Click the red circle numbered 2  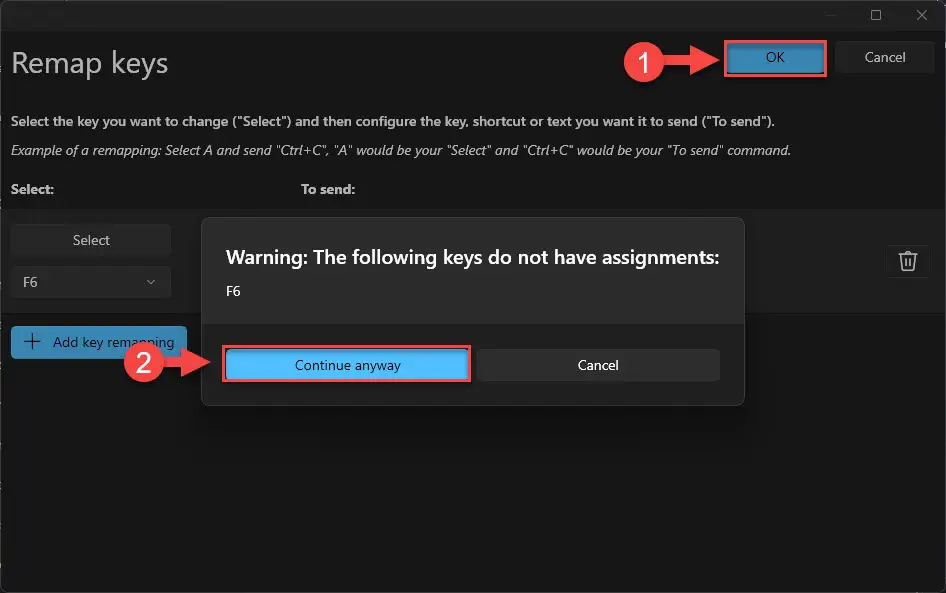point(144,363)
